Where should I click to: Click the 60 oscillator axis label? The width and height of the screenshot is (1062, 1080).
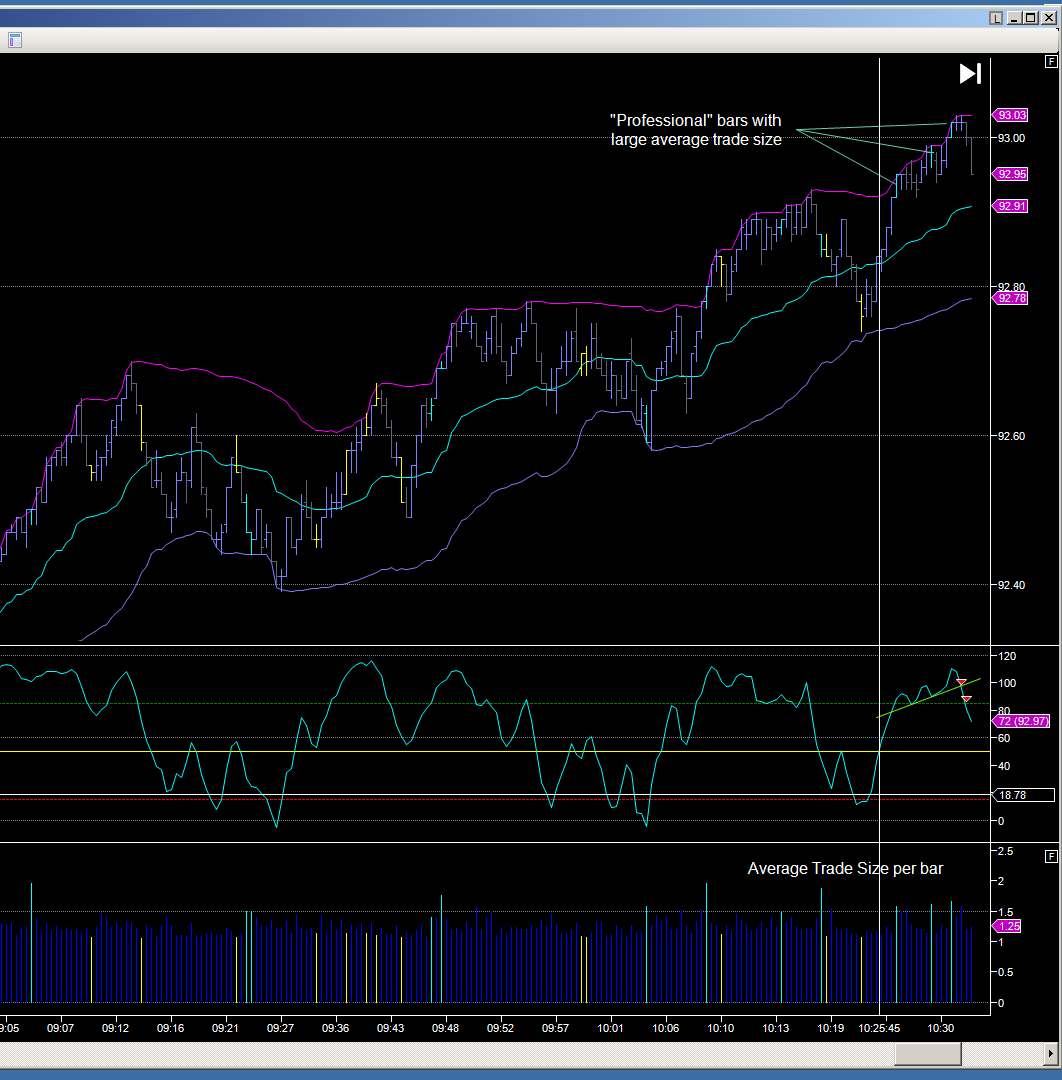(1004, 738)
